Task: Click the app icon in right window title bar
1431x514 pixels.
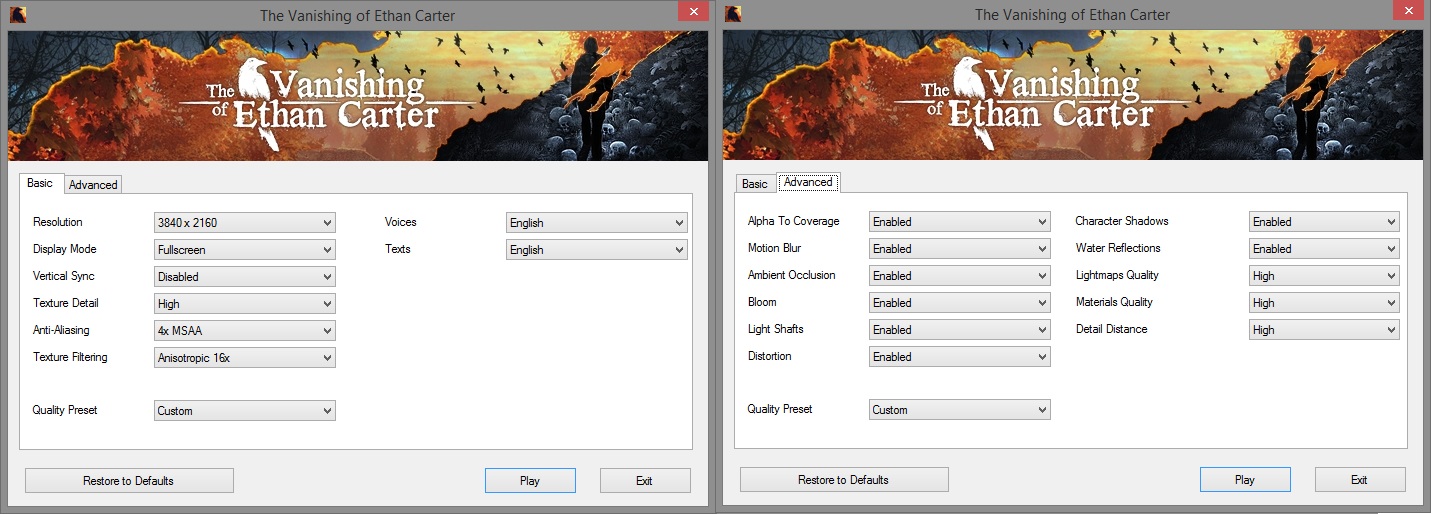Action: [733, 14]
